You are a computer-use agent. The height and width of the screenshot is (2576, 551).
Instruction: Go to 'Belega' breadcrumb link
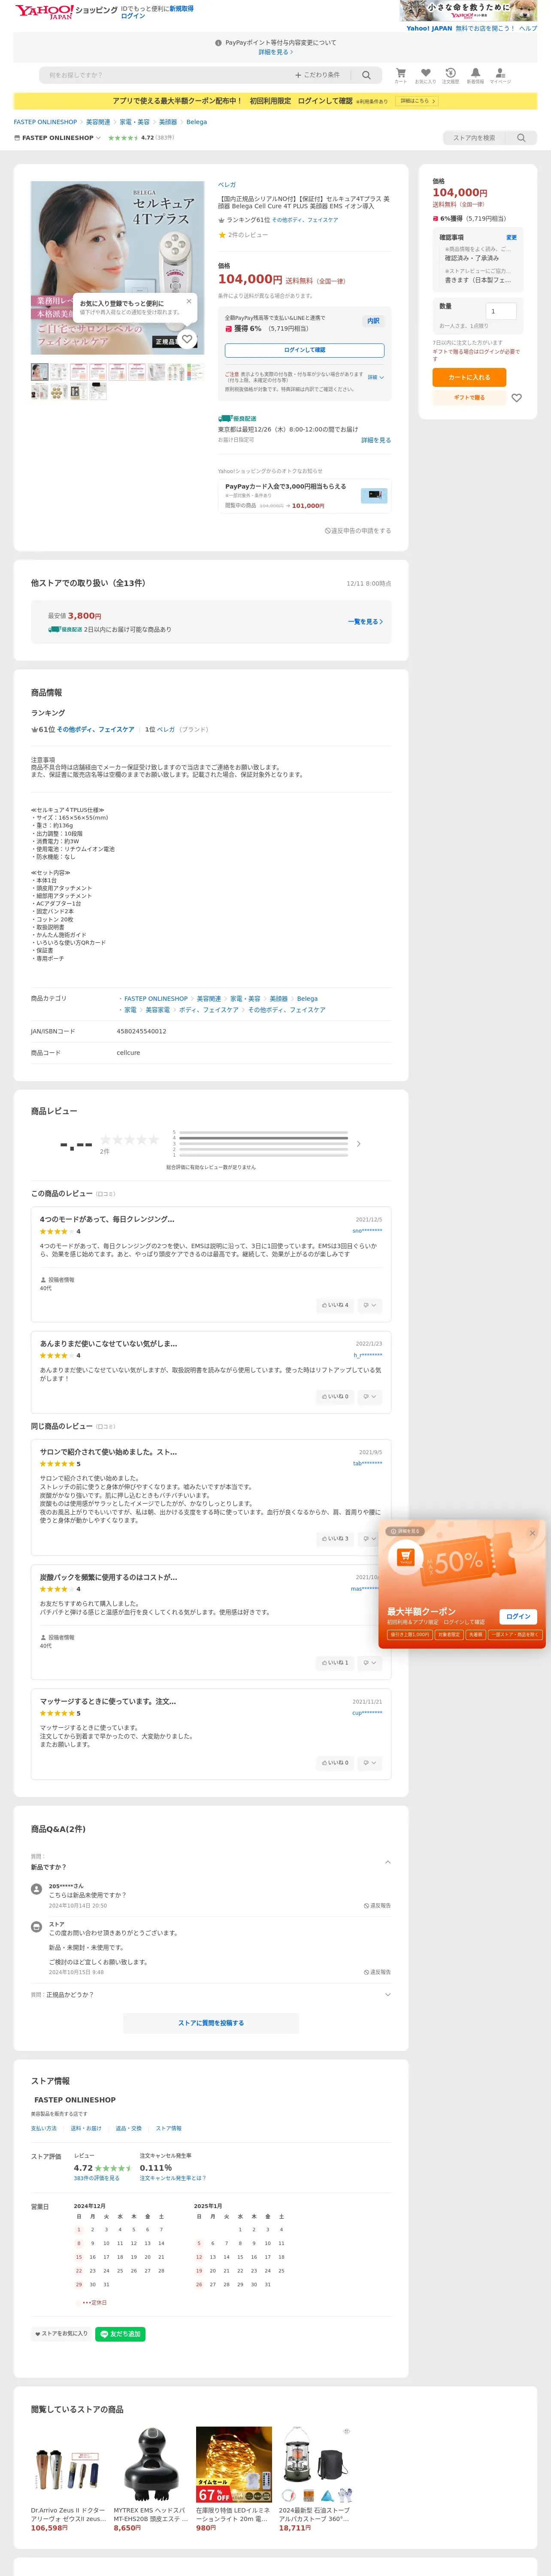(x=196, y=122)
